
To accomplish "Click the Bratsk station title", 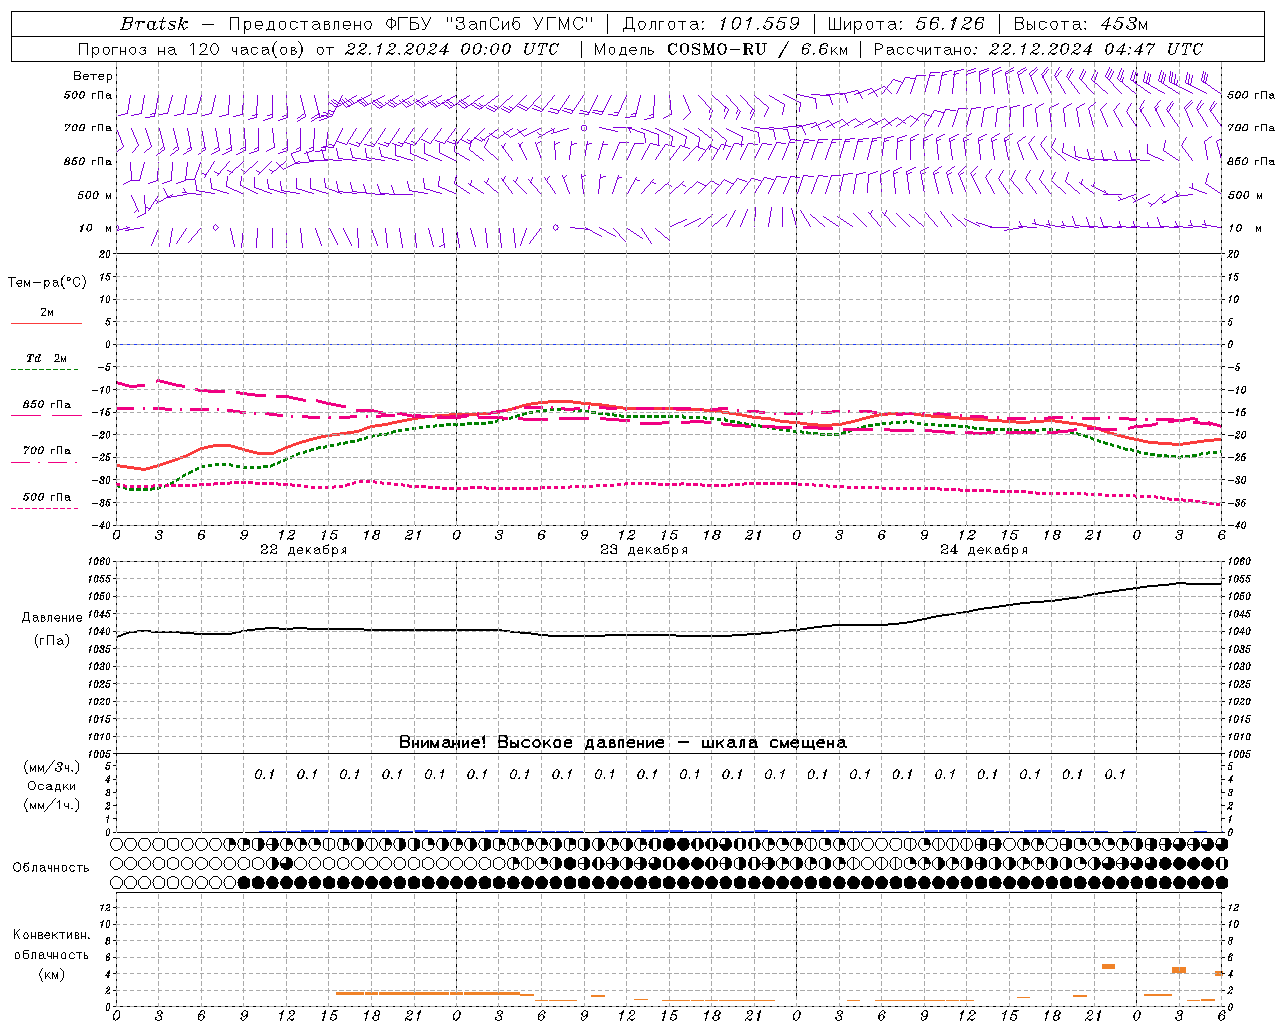I will click(x=154, y=24).
